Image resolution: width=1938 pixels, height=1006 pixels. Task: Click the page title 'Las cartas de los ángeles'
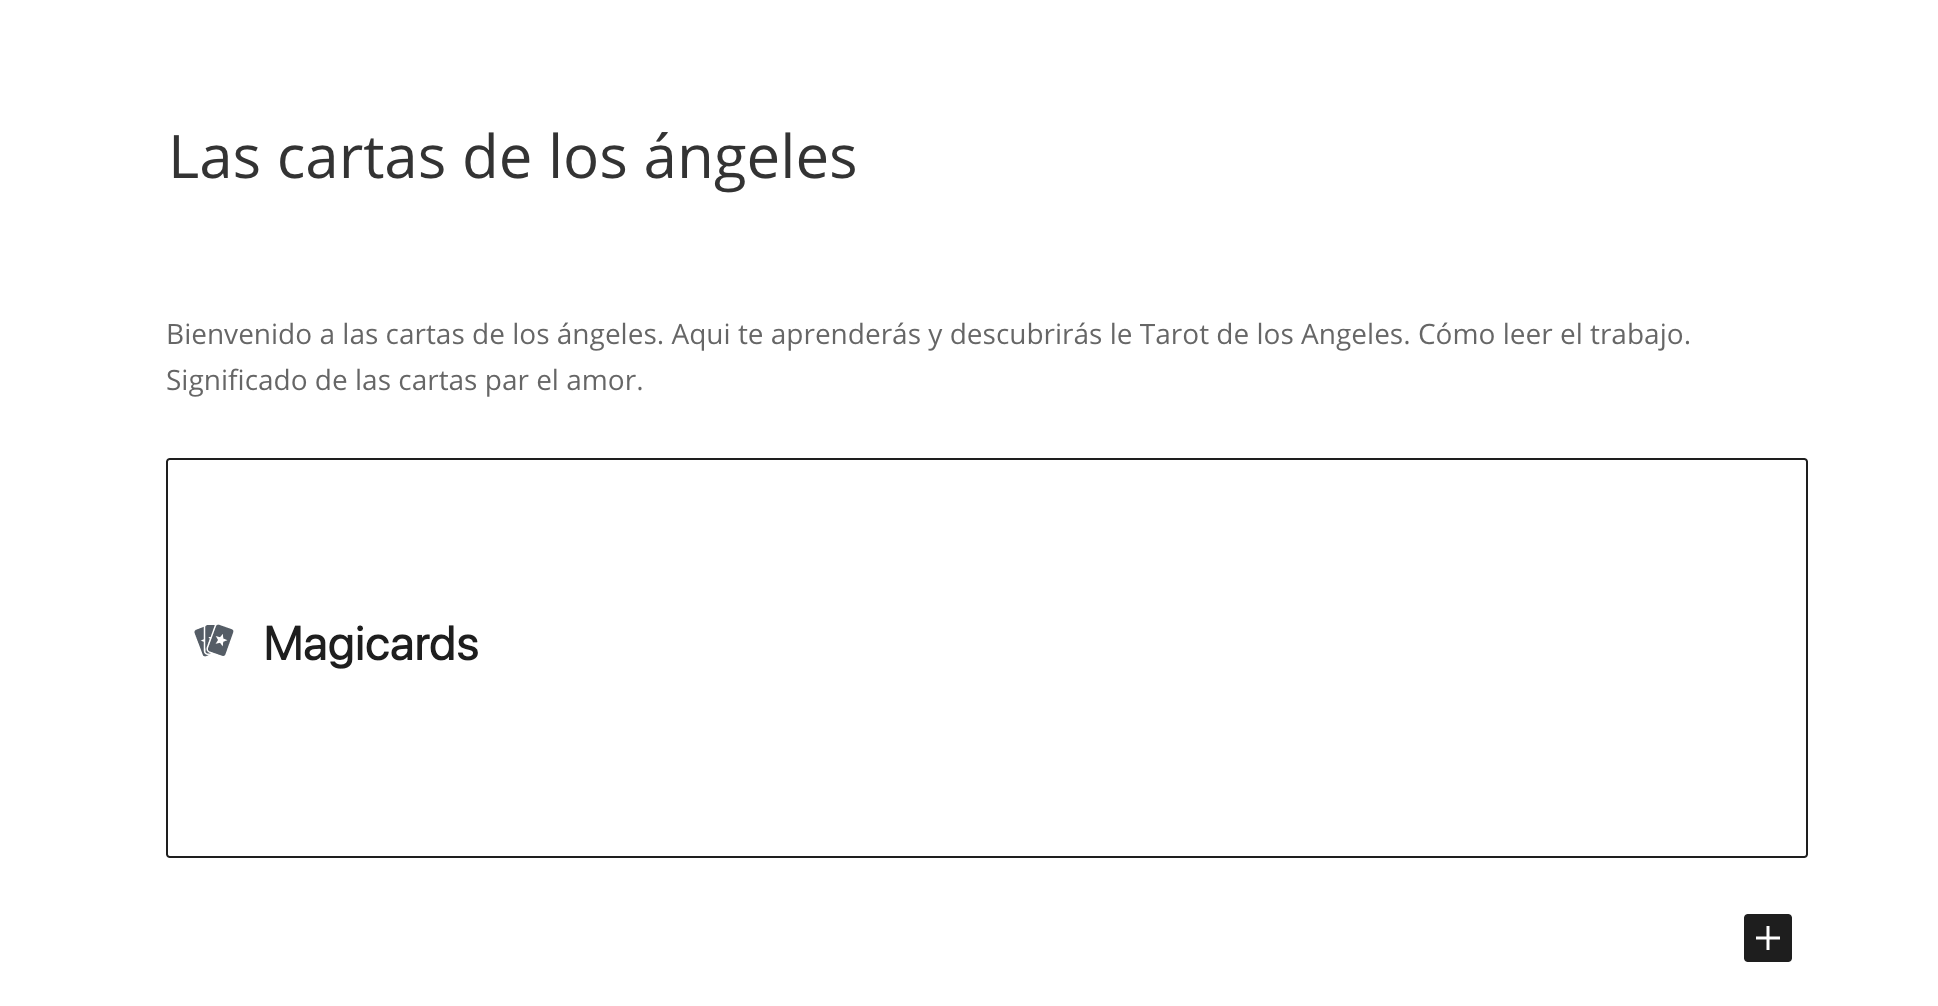click(512, 157)
